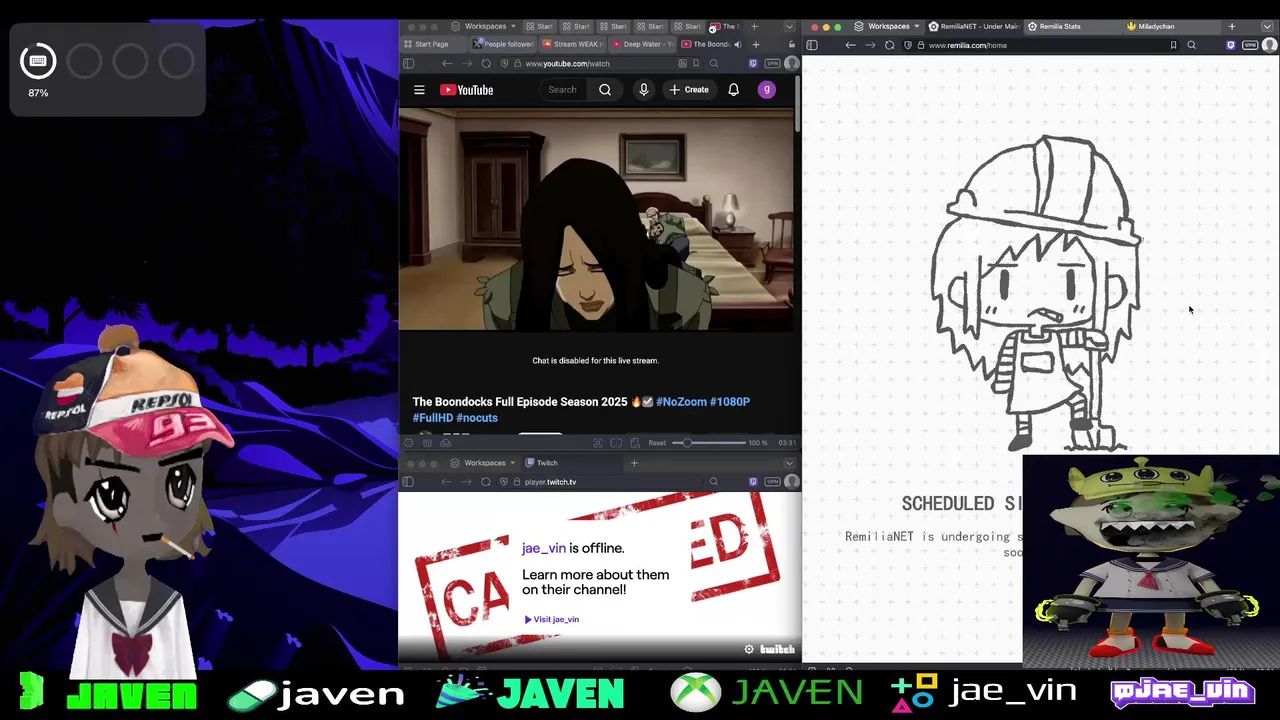Reload the YouTube browser window page

tap(486, 63)
